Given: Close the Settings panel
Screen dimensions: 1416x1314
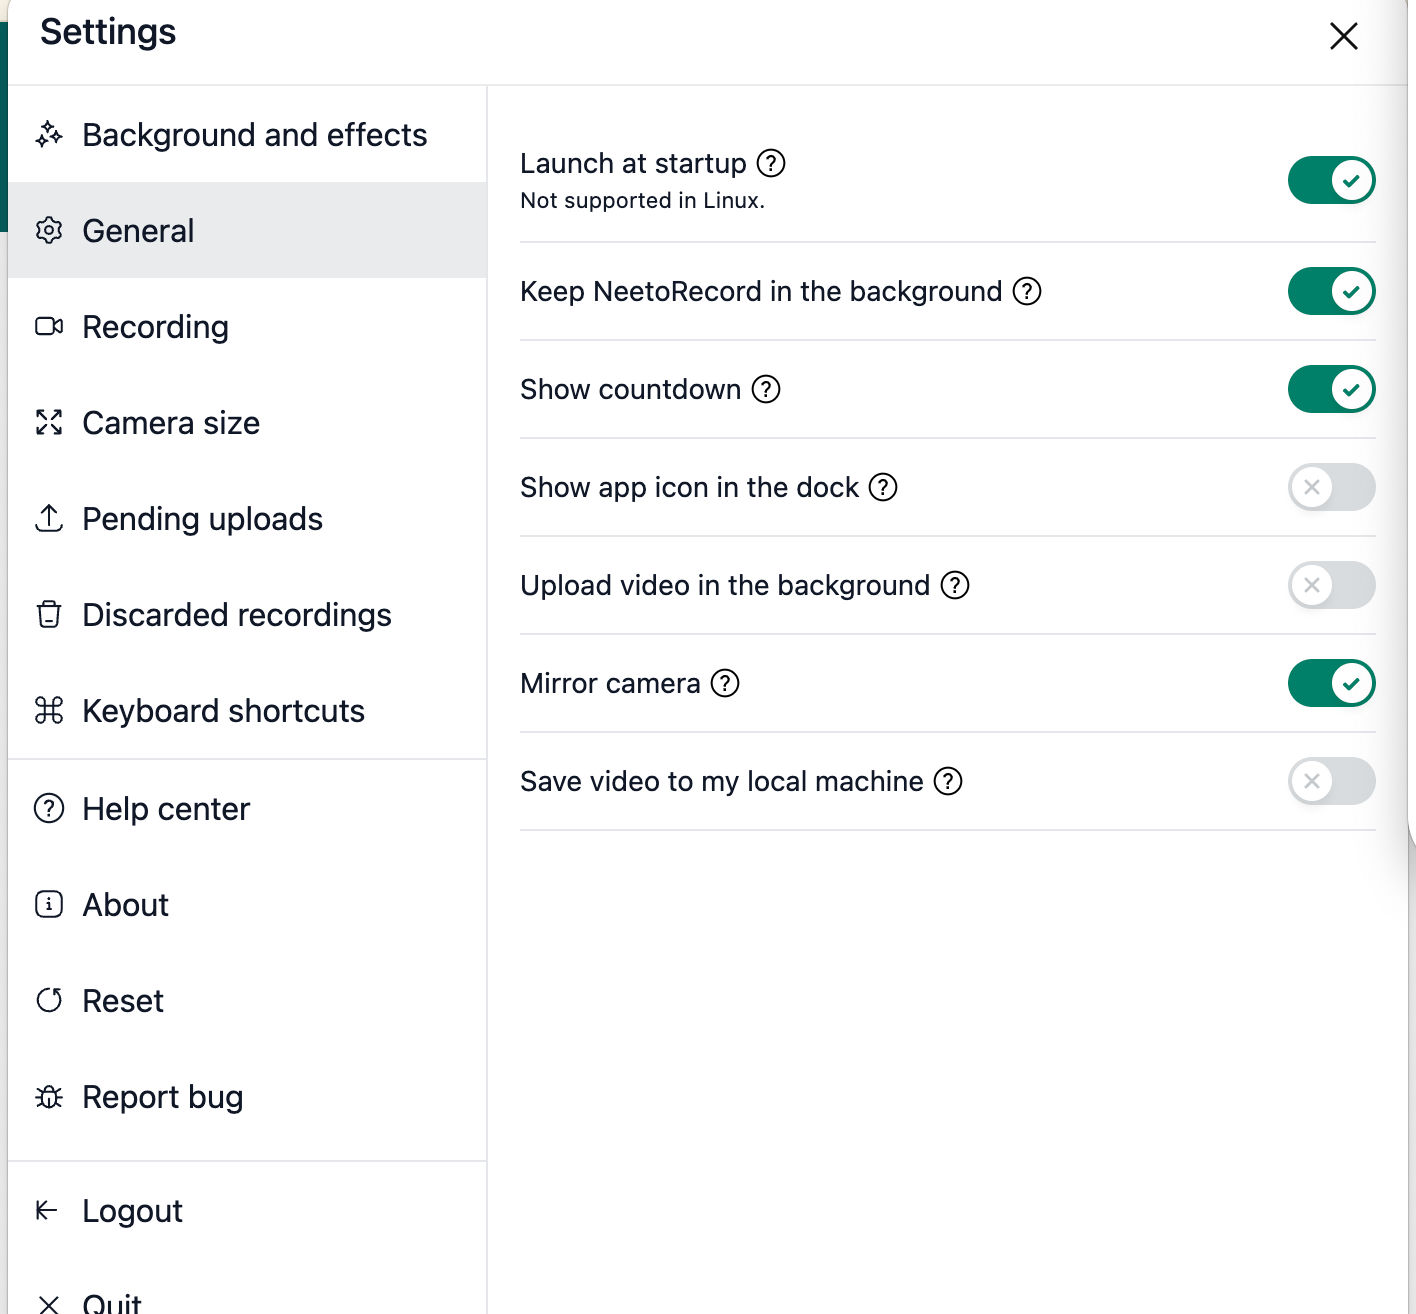Looking at the screenshot, I should click(1343, 36).
